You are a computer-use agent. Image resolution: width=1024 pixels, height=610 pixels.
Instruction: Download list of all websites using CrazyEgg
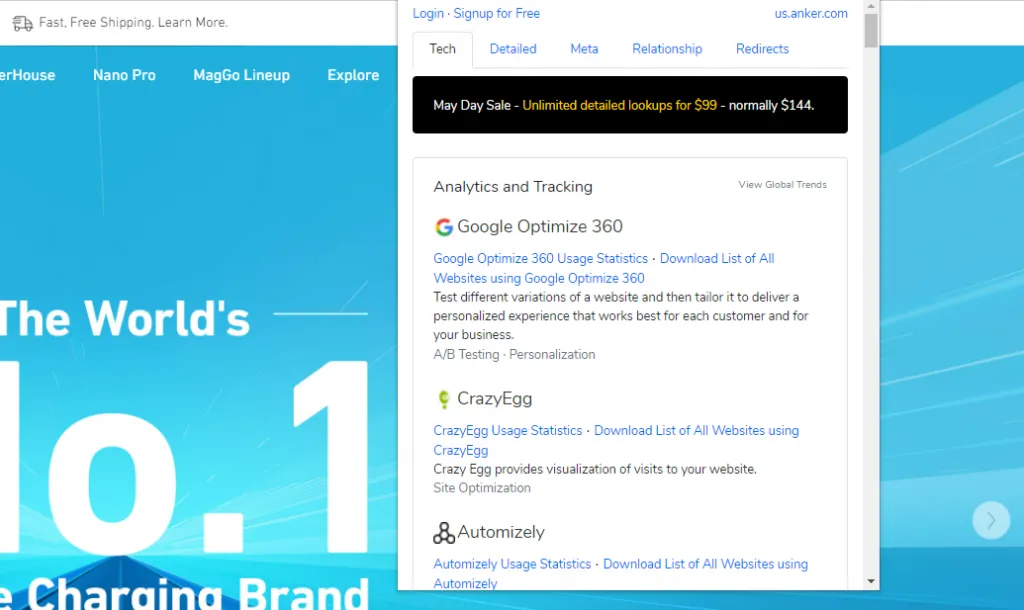pos(616,440)
